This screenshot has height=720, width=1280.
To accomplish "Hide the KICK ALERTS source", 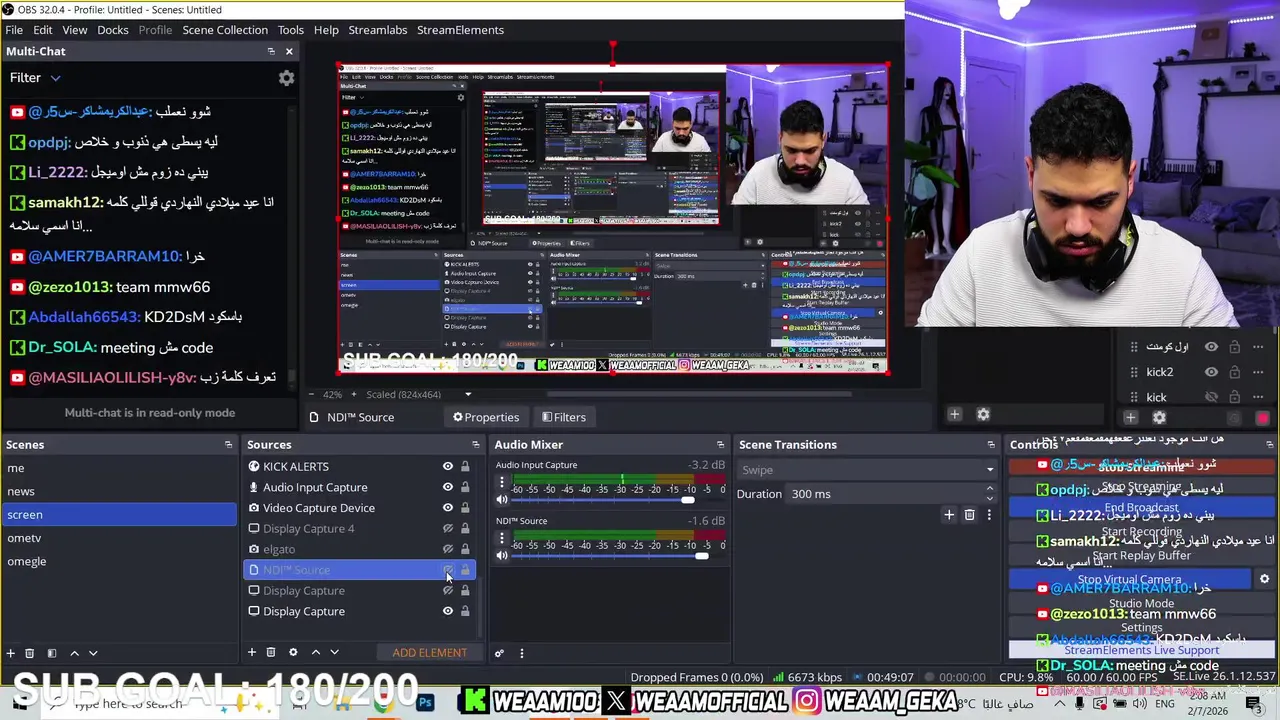I will coord(448,467).
